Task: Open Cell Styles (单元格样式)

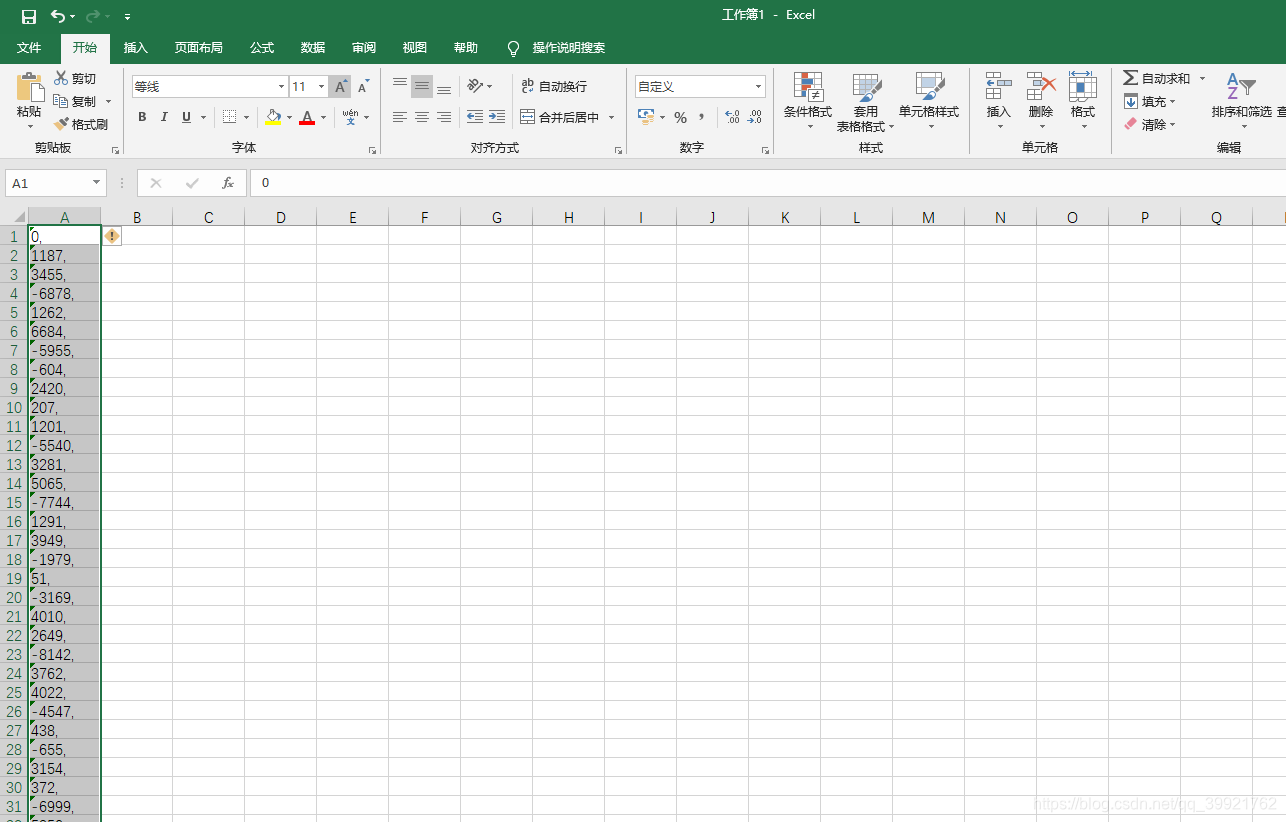Action: (x=929, y=101)
